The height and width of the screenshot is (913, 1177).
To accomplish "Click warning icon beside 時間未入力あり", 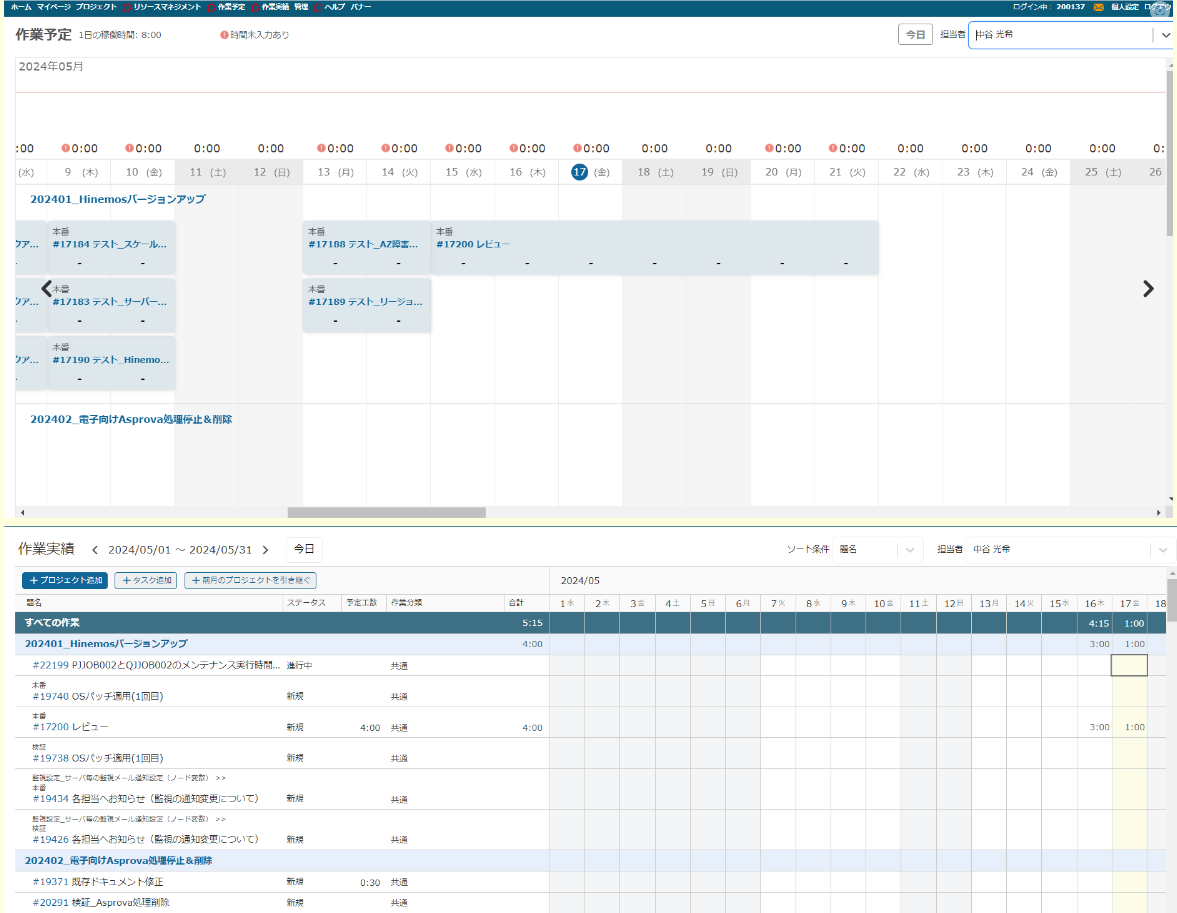I will click(x=224, y=35).
